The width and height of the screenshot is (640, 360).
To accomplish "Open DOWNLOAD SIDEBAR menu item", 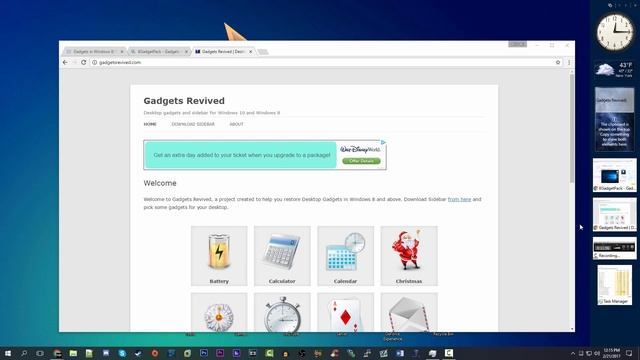I will pos(193,124).
